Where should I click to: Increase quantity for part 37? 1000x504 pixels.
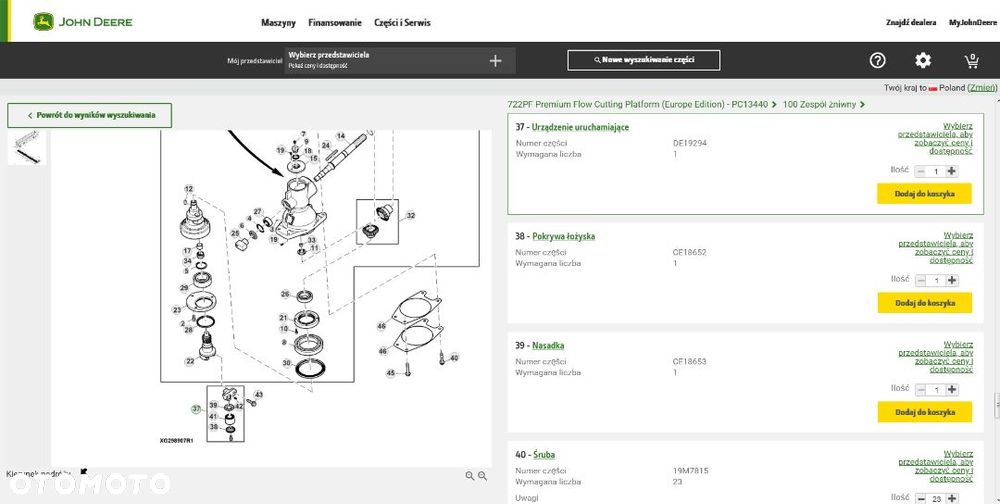952,171
